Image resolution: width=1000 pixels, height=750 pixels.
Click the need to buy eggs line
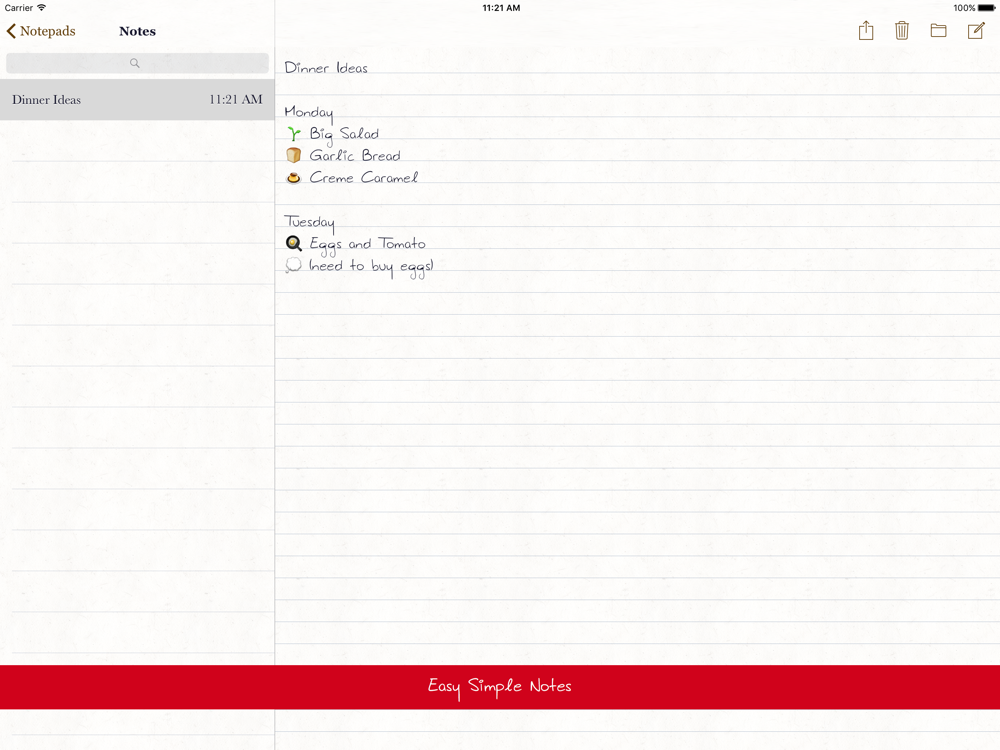(x=371, y=267)
